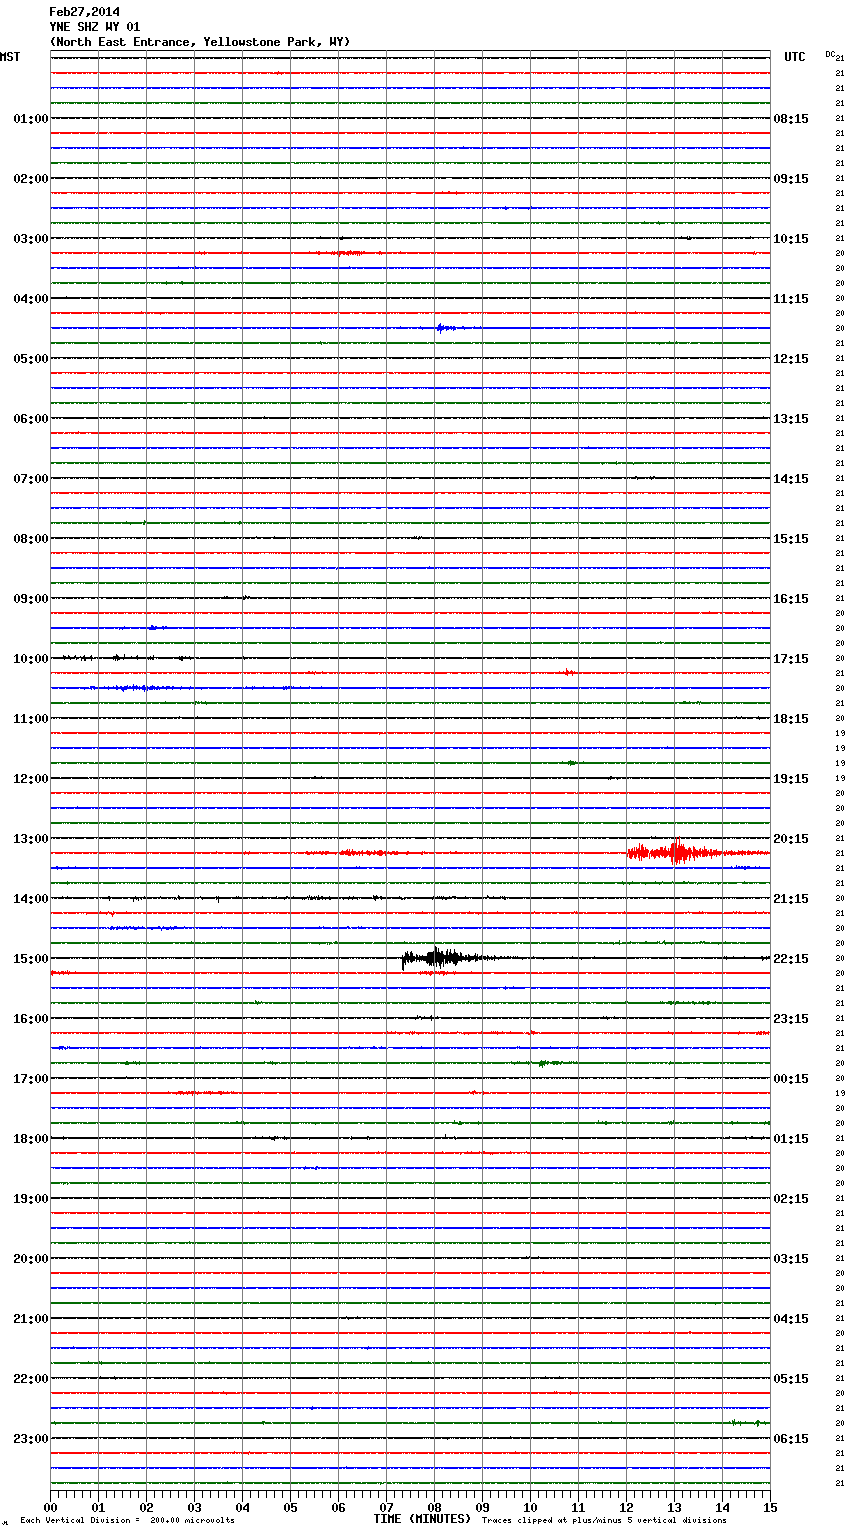This screenshot has width=850, height=1534.
Task: Select the "15:00" MST hour label
Action: pos(31,959)
